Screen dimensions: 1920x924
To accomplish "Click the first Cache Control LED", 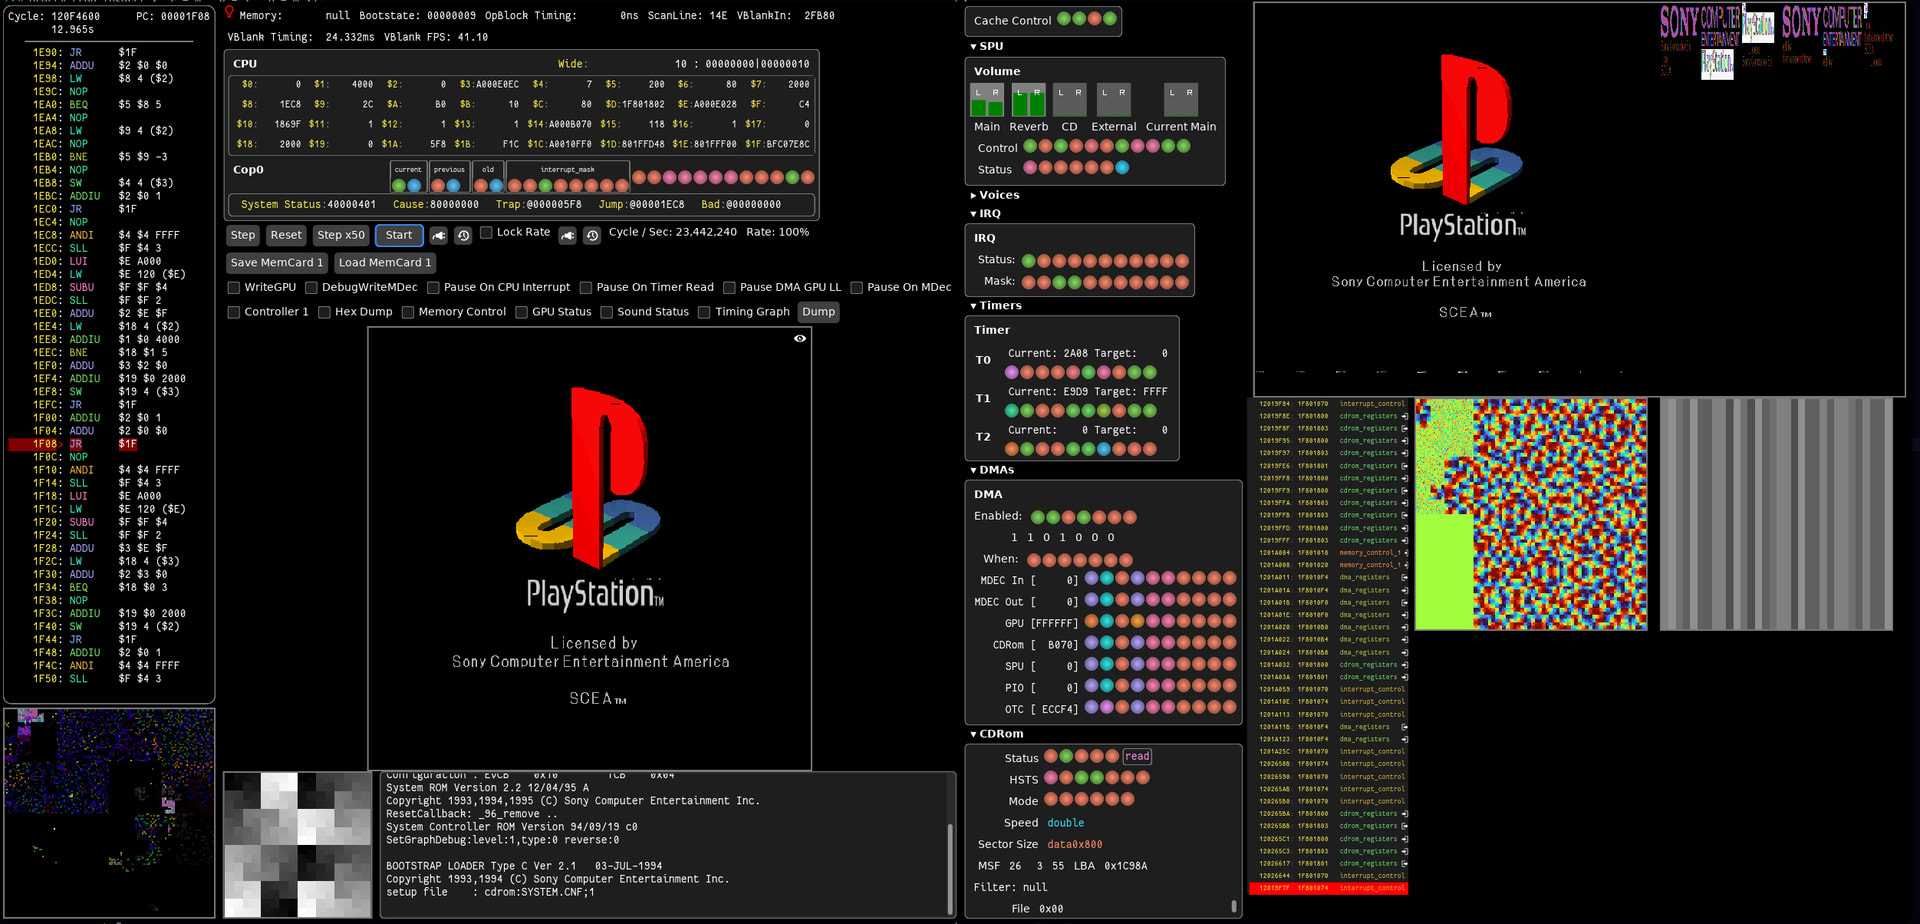I will pyautogui.click(x=1064, y=19).
